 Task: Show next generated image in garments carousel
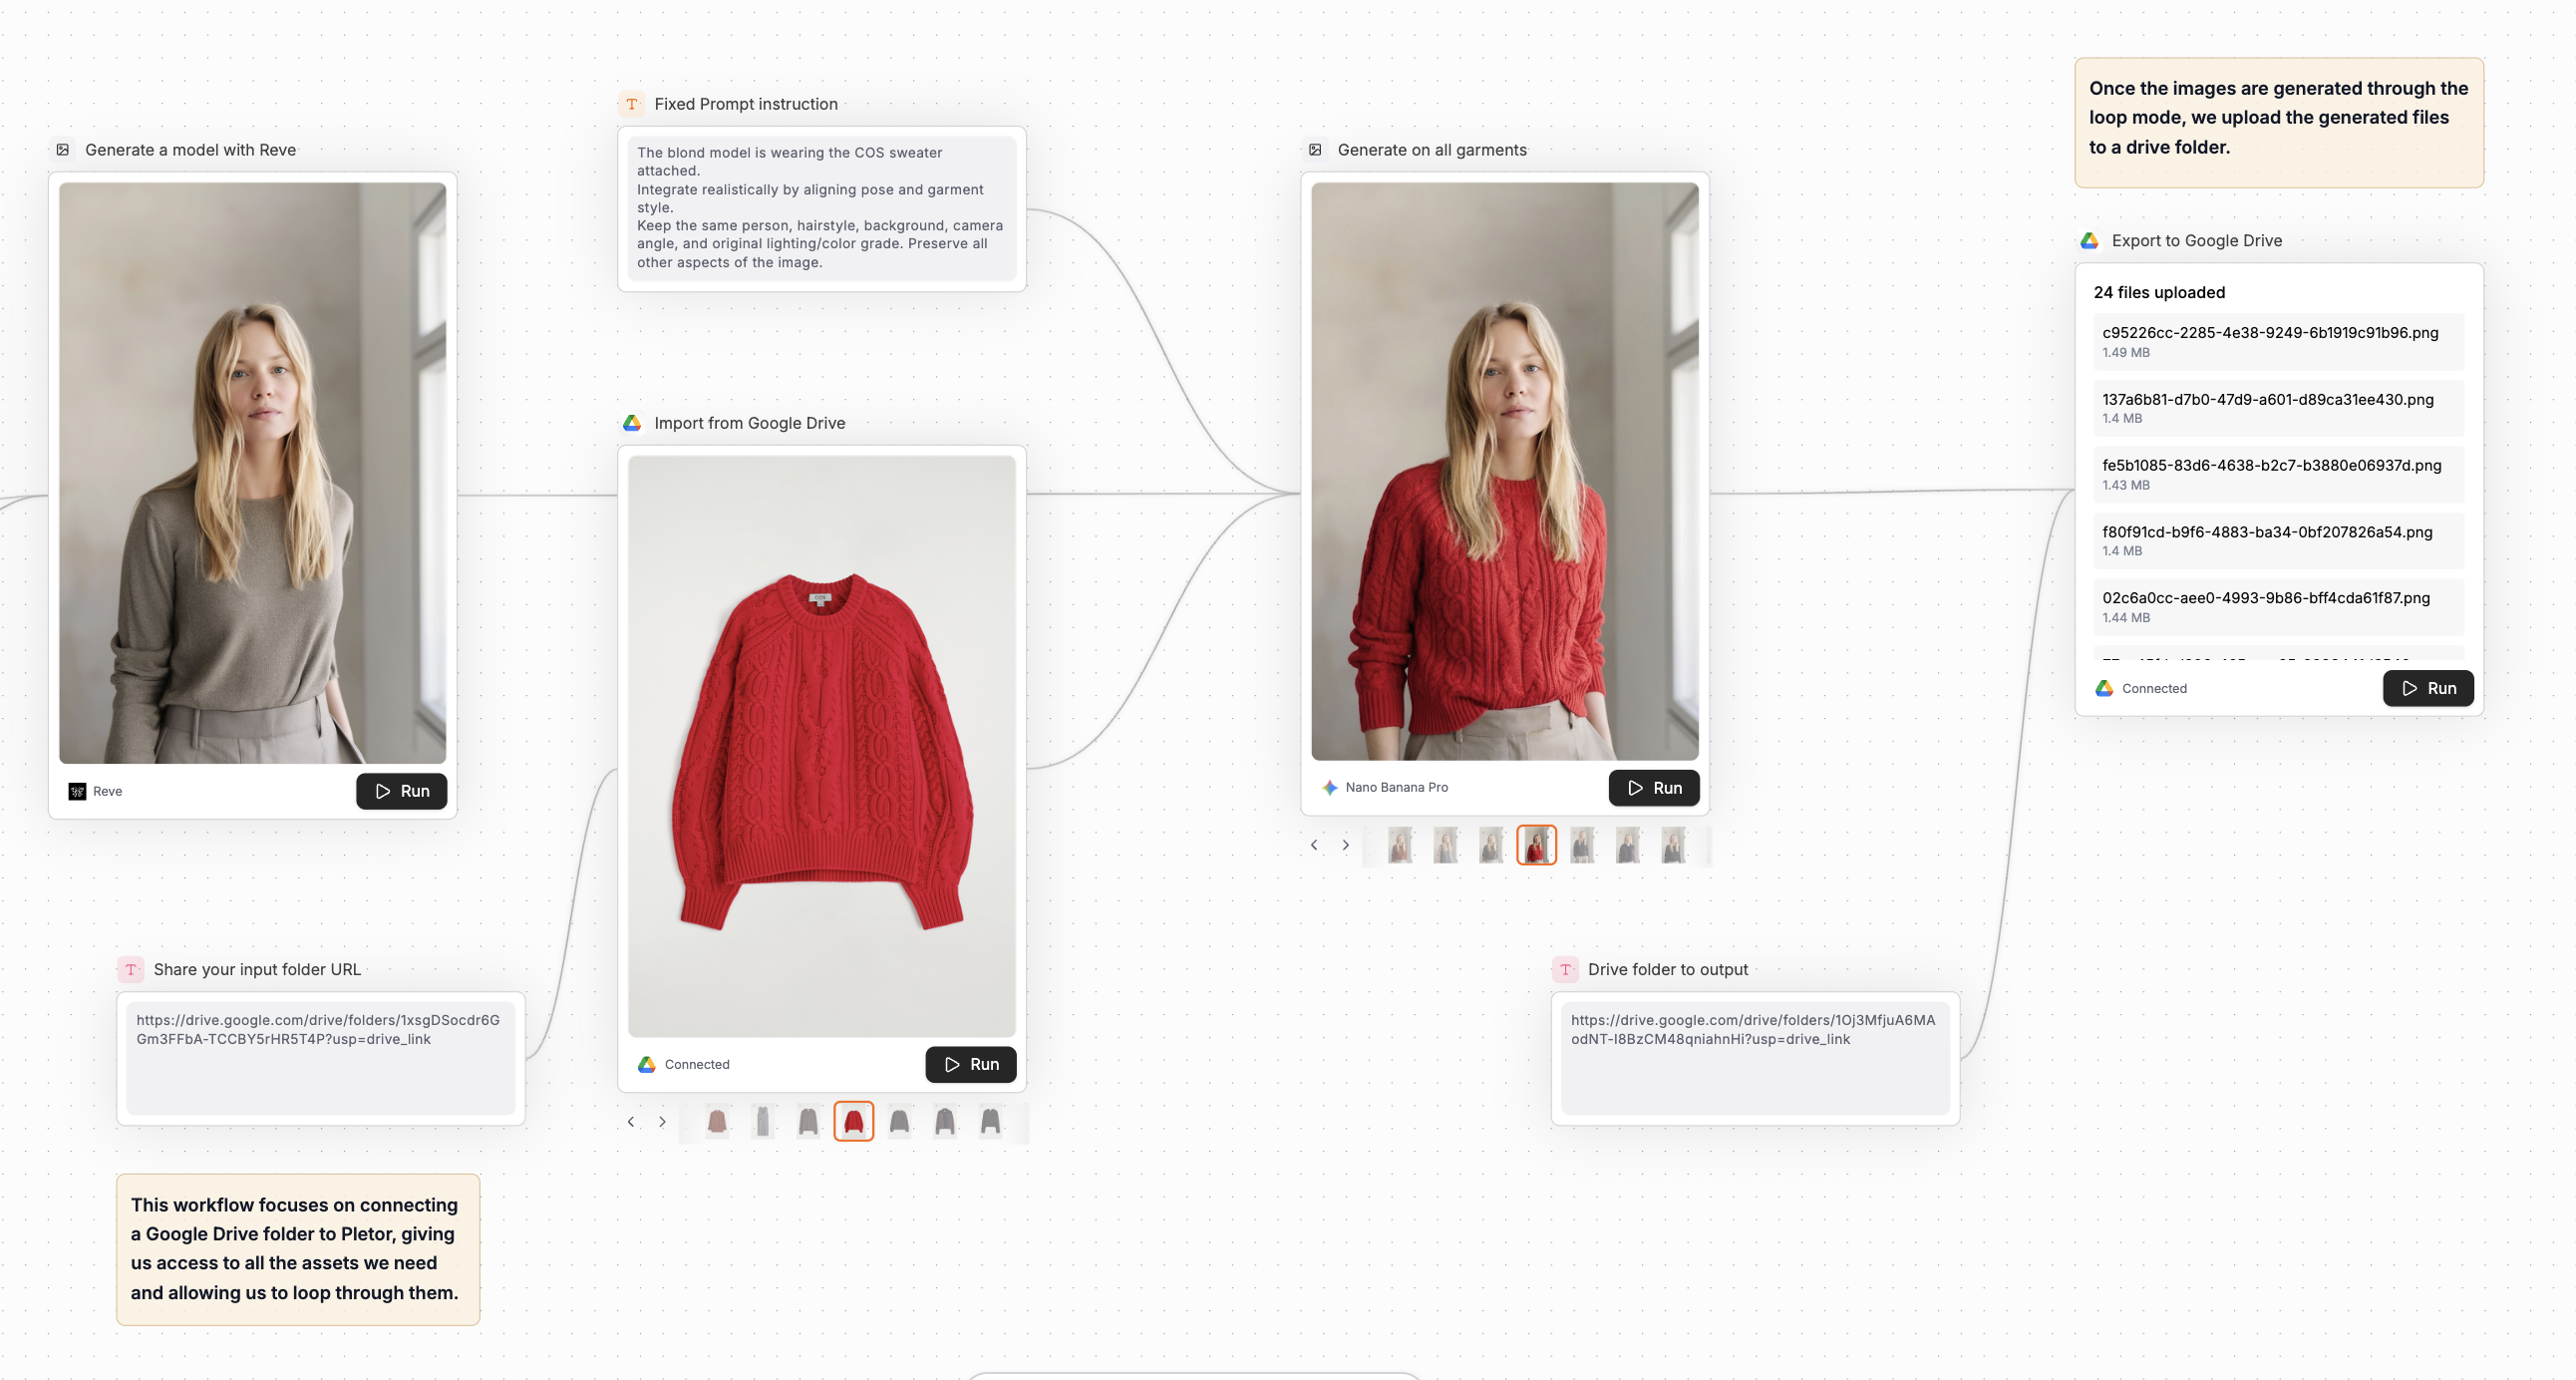[x=1345, y=845]
